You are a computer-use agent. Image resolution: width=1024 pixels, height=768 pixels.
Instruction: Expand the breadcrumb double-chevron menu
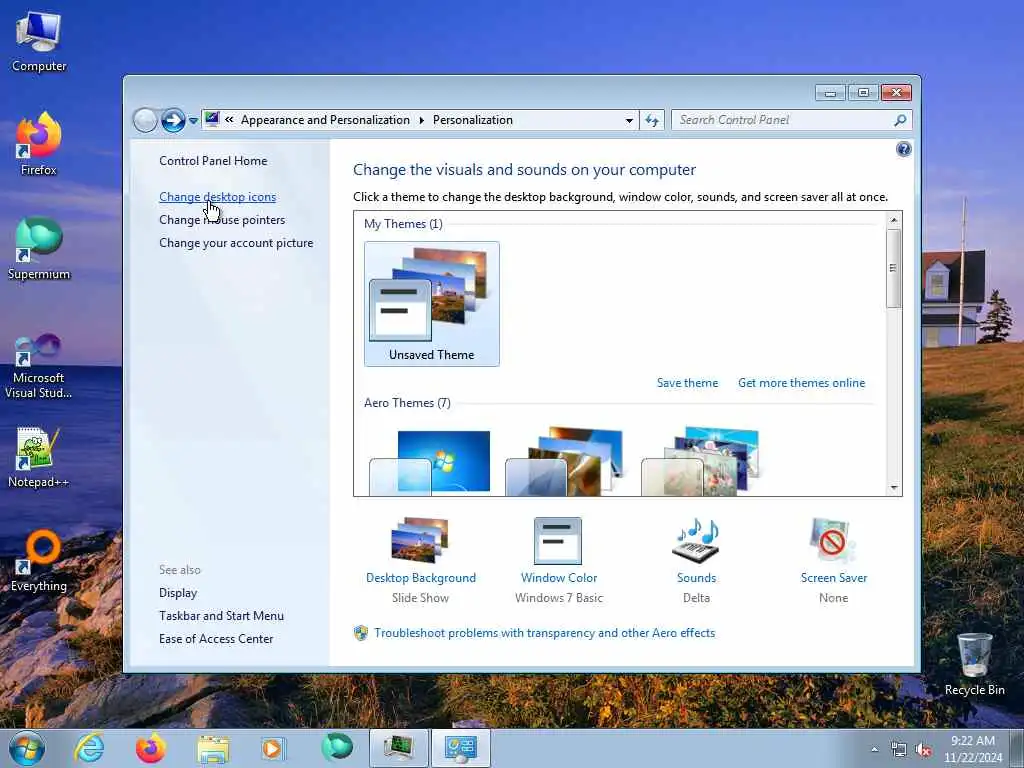[x=229, y=120]
